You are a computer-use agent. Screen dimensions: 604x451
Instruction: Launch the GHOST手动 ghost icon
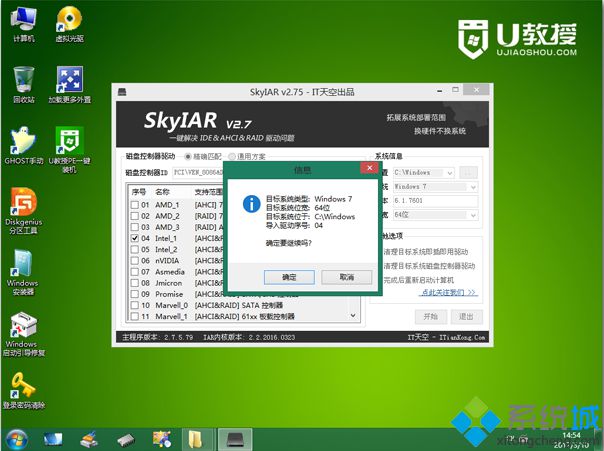point(24,146)
